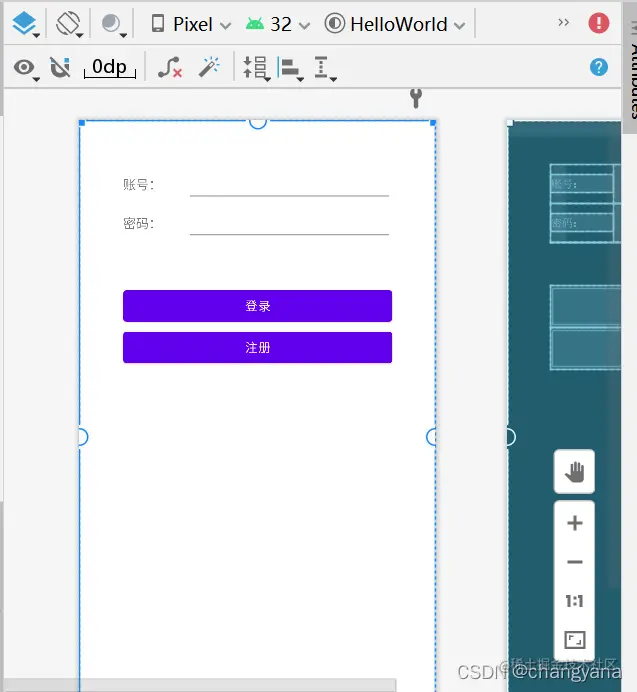
Task: Click the 登录 button
Action: [257, 306]
